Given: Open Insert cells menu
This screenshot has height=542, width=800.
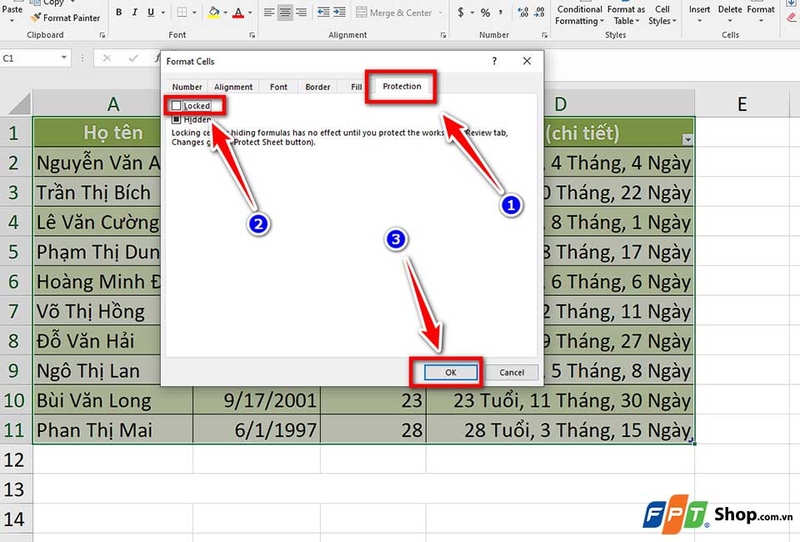Looking at the screenshot, I should click(x=699, y=14).
